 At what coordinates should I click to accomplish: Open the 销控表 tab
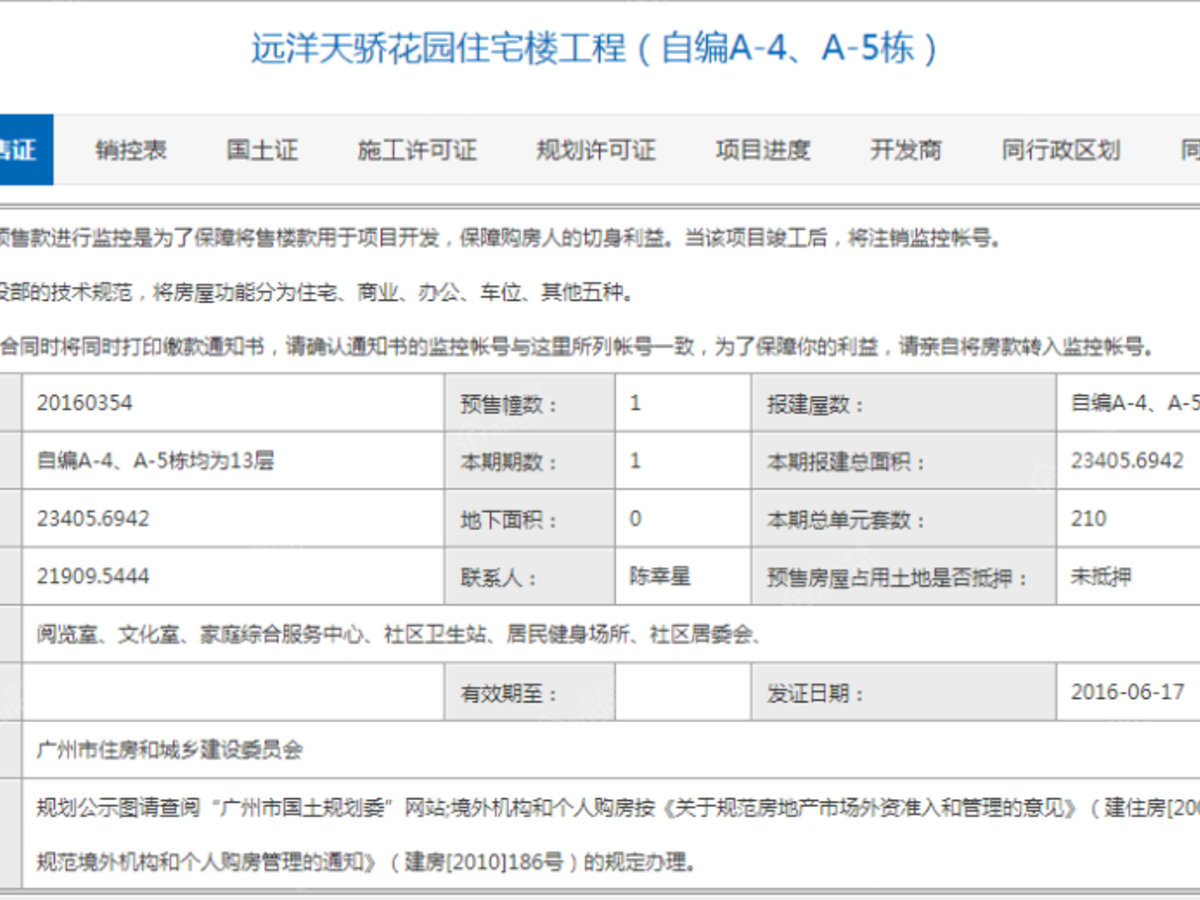(x=131, y=150)
